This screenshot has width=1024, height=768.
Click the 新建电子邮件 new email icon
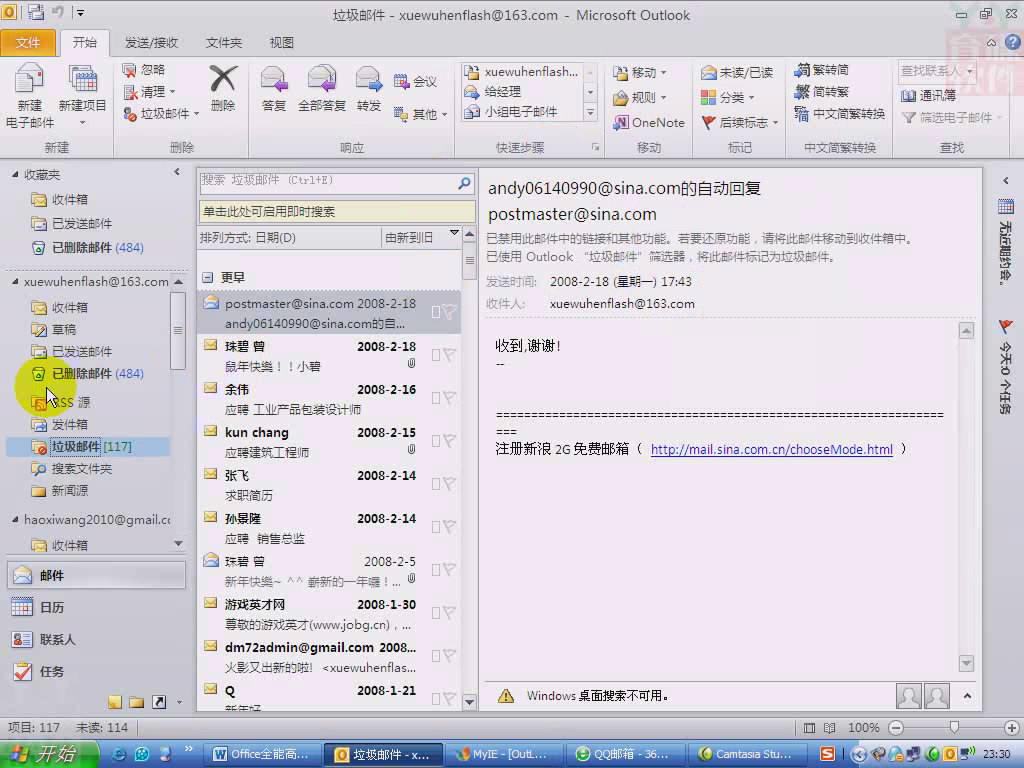(29, 95)
